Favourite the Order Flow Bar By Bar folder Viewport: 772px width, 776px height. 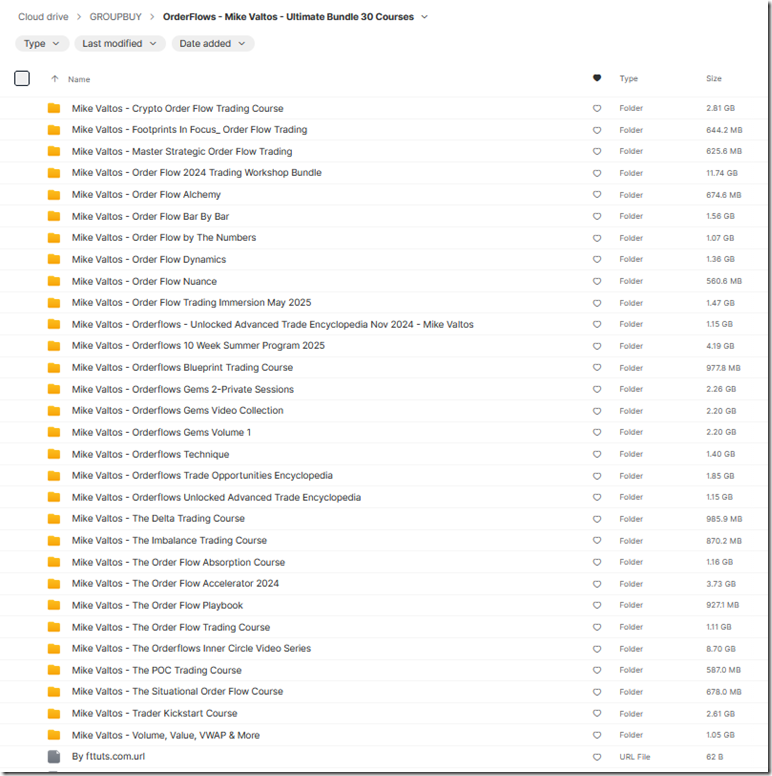pyautogui.click(x=597, y=216)
